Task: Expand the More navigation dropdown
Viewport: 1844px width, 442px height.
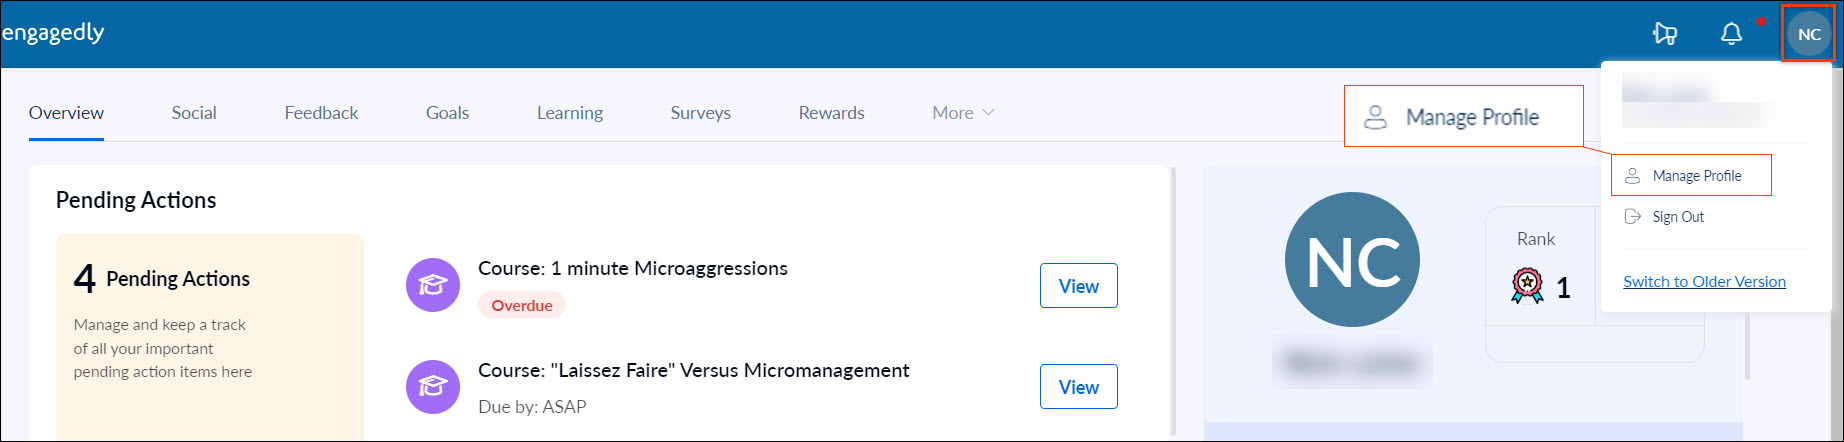Action: point(963,113)
